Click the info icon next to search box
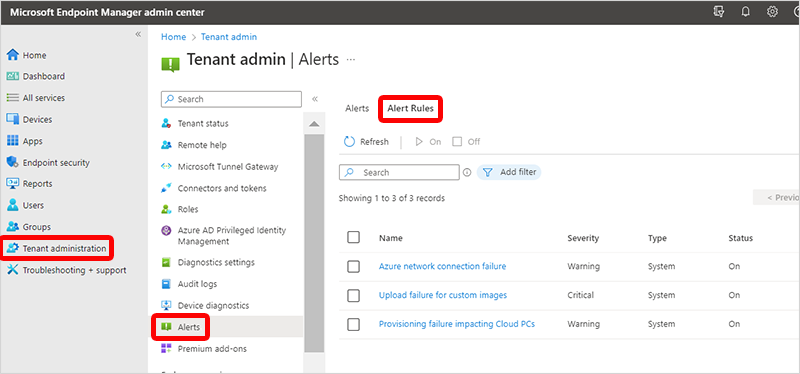The width and height of the screenshot is (800, 374). (x=467, y=172)
